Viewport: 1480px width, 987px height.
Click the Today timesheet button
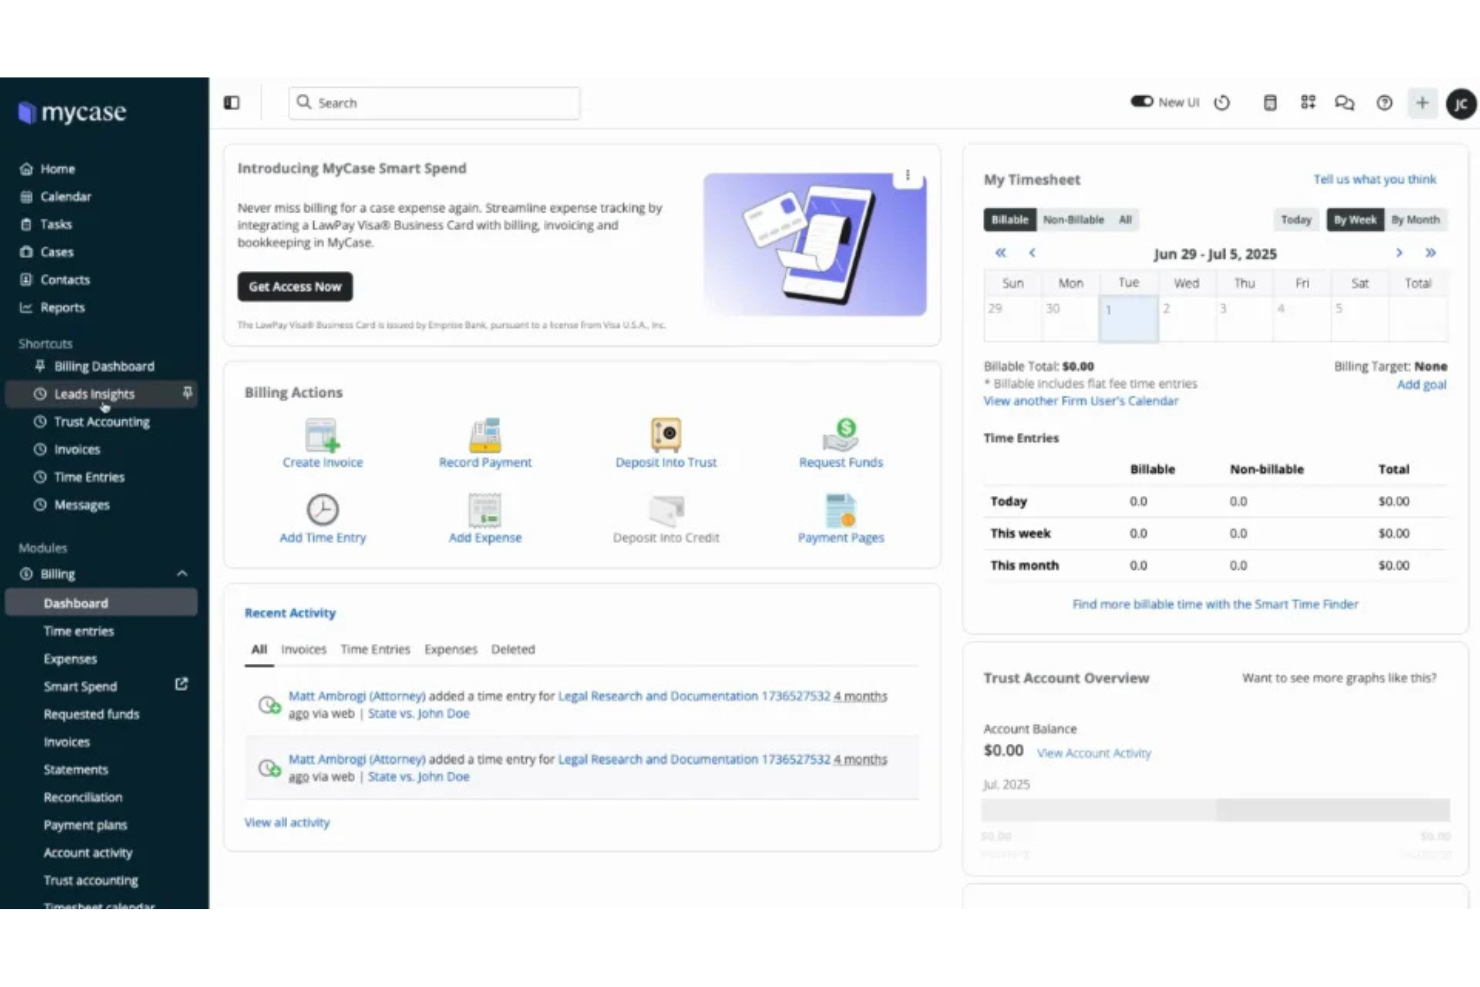pos(1296,220)
